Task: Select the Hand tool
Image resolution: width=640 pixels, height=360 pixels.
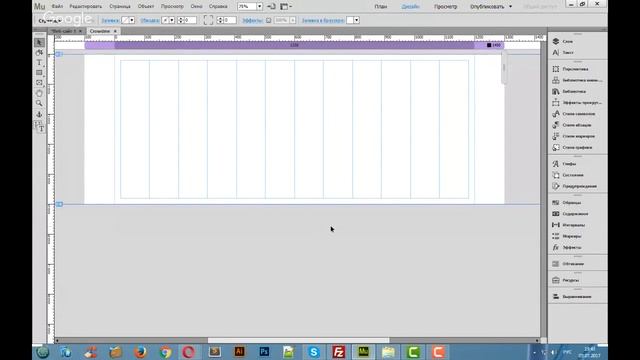Action: [39, 93]
